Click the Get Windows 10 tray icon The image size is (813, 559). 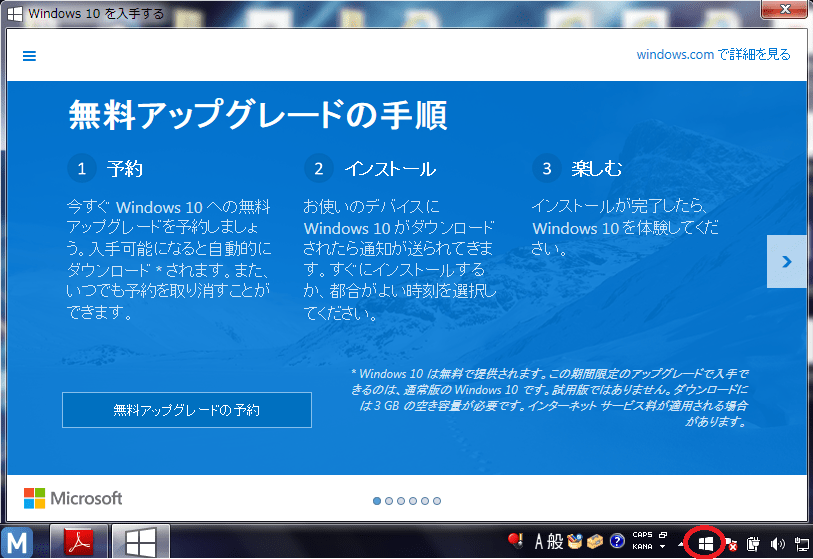click(x=706, y=544)
